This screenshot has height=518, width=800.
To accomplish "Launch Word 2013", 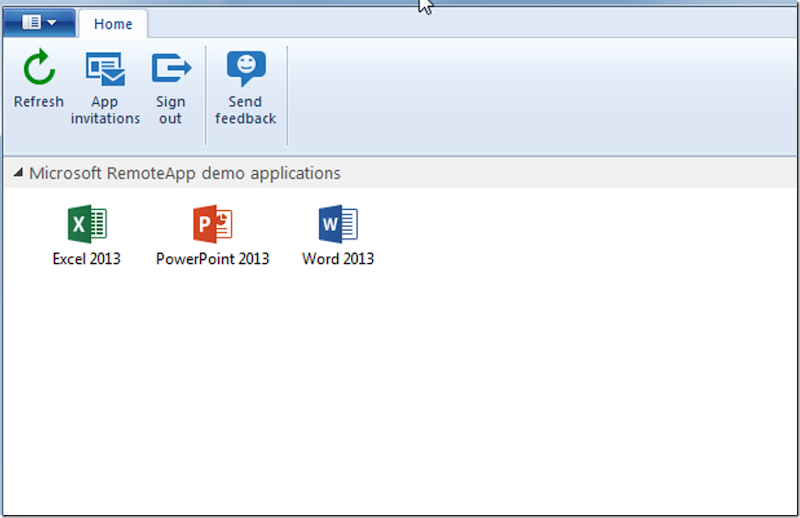I will 338,235.
